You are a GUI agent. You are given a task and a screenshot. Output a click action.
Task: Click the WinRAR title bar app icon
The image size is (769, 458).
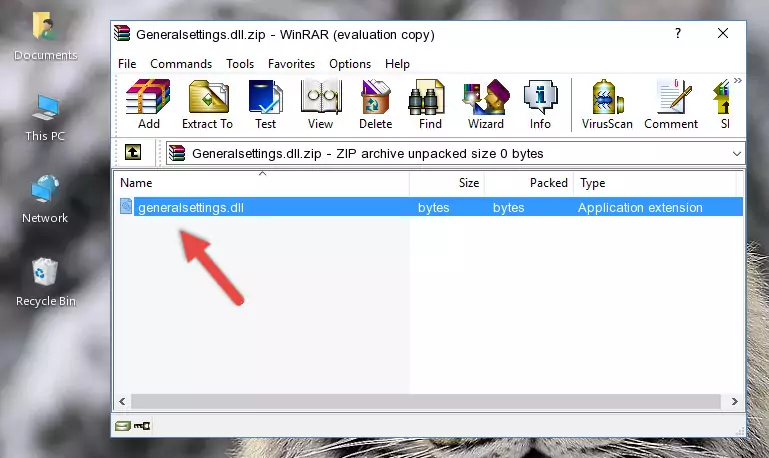point(122,33)
